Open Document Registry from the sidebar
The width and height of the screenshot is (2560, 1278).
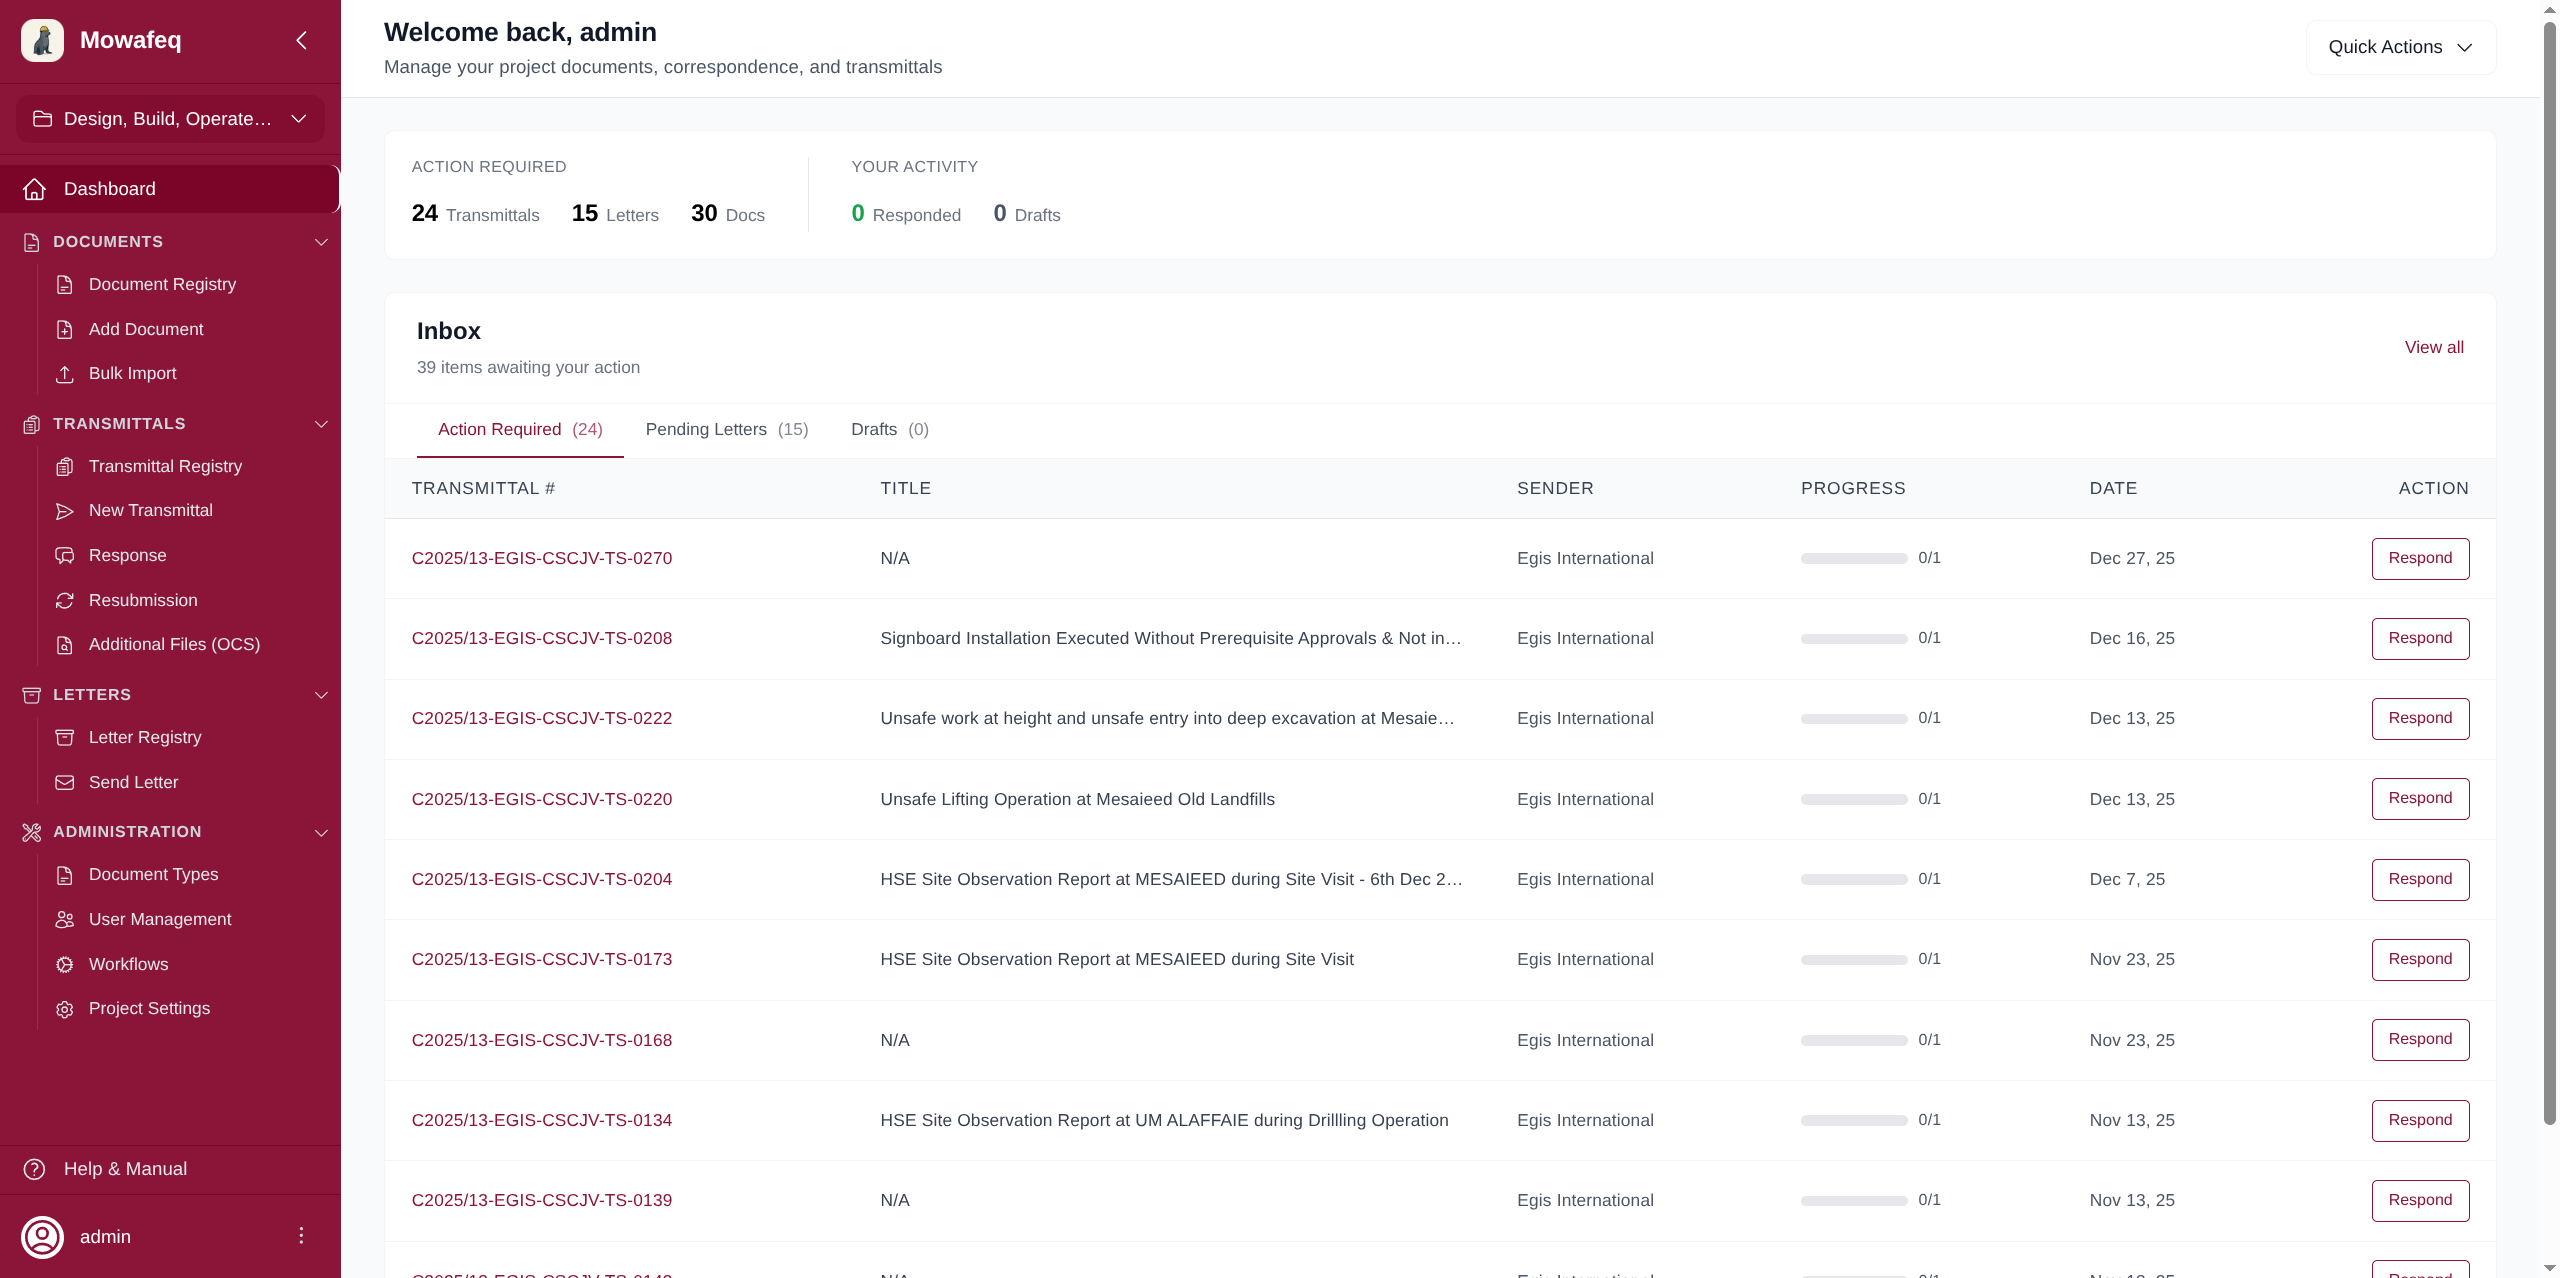tap(64, 284)
